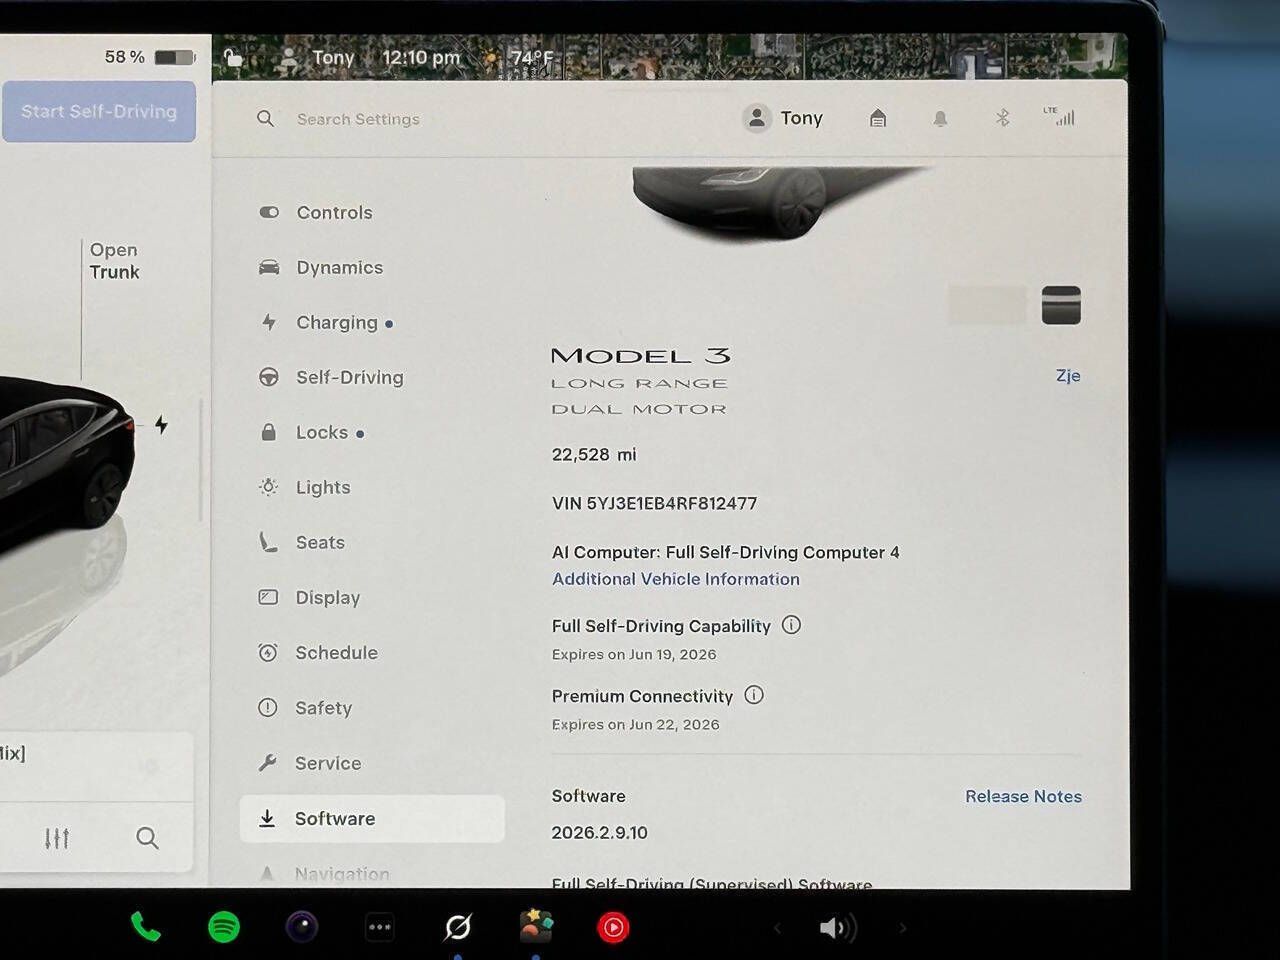
Task: Launch the Grok assistant app icon
Action: click(x=458, y=928)
